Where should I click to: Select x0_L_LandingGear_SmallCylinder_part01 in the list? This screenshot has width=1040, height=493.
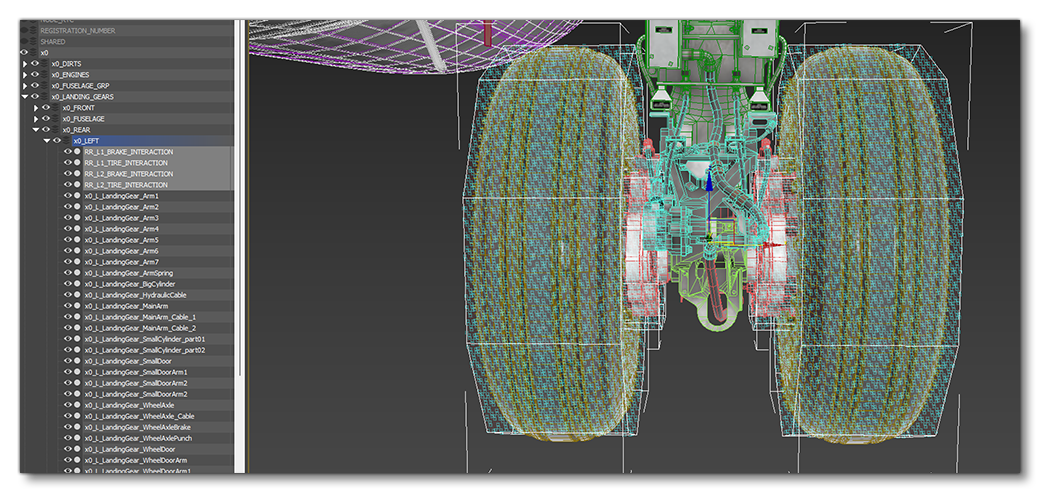point(145,339)
